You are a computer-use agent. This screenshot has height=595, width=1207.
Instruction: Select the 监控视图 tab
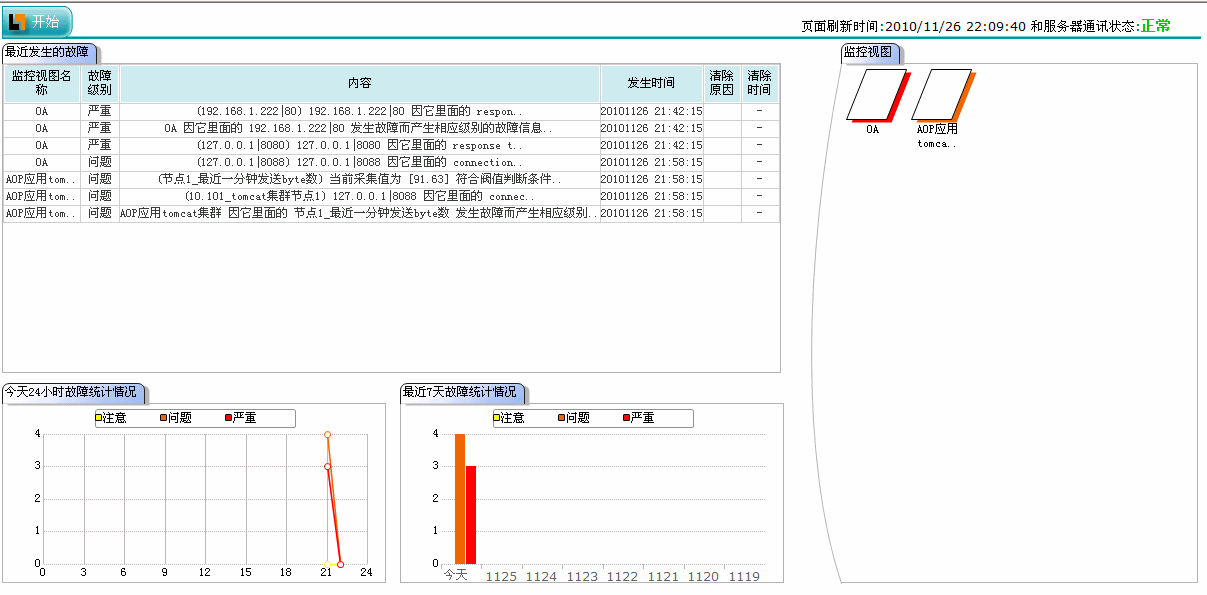click(869, 52)
